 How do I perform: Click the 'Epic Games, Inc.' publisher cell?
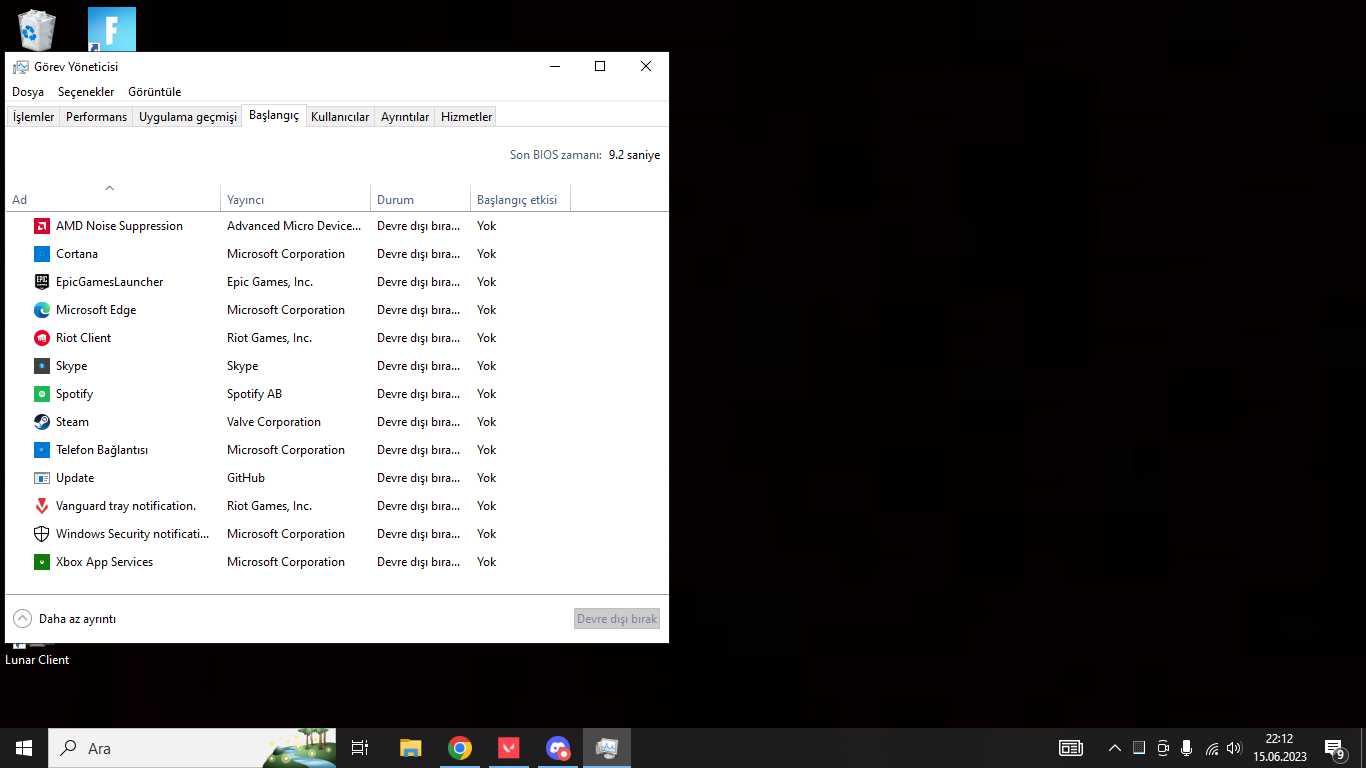click(x=270, y=282)
